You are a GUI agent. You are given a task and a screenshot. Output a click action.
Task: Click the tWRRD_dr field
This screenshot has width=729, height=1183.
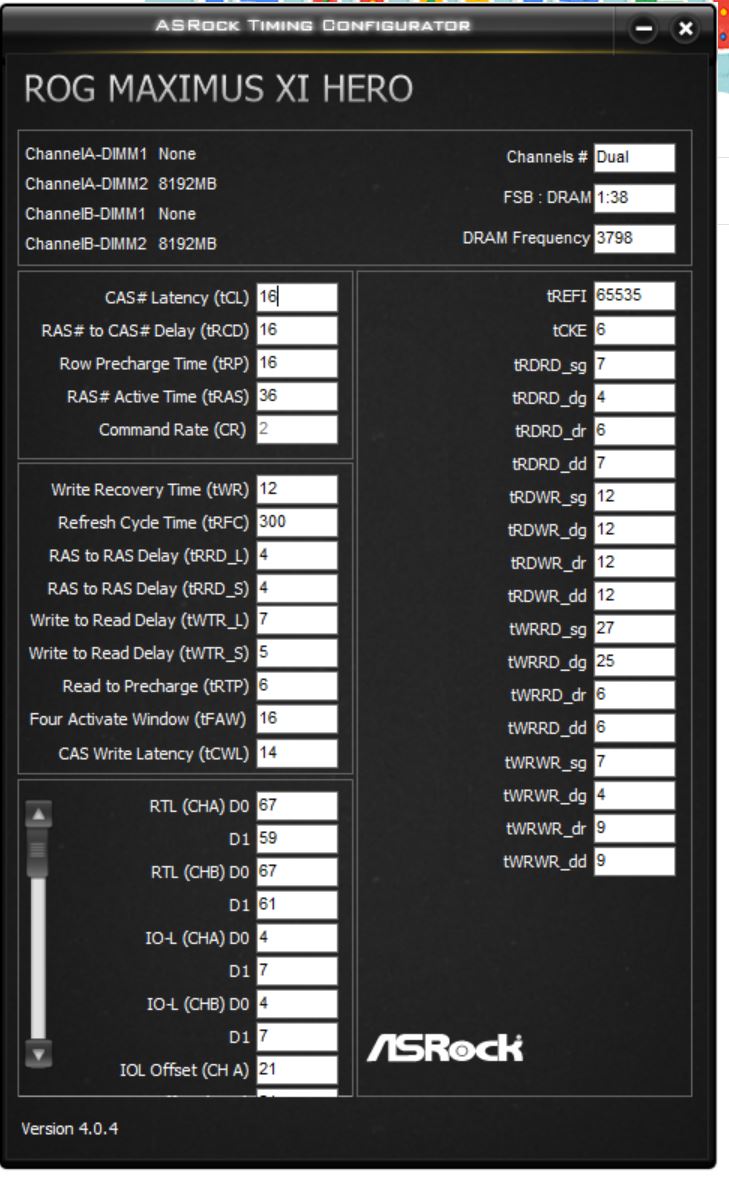pos(634,696)
